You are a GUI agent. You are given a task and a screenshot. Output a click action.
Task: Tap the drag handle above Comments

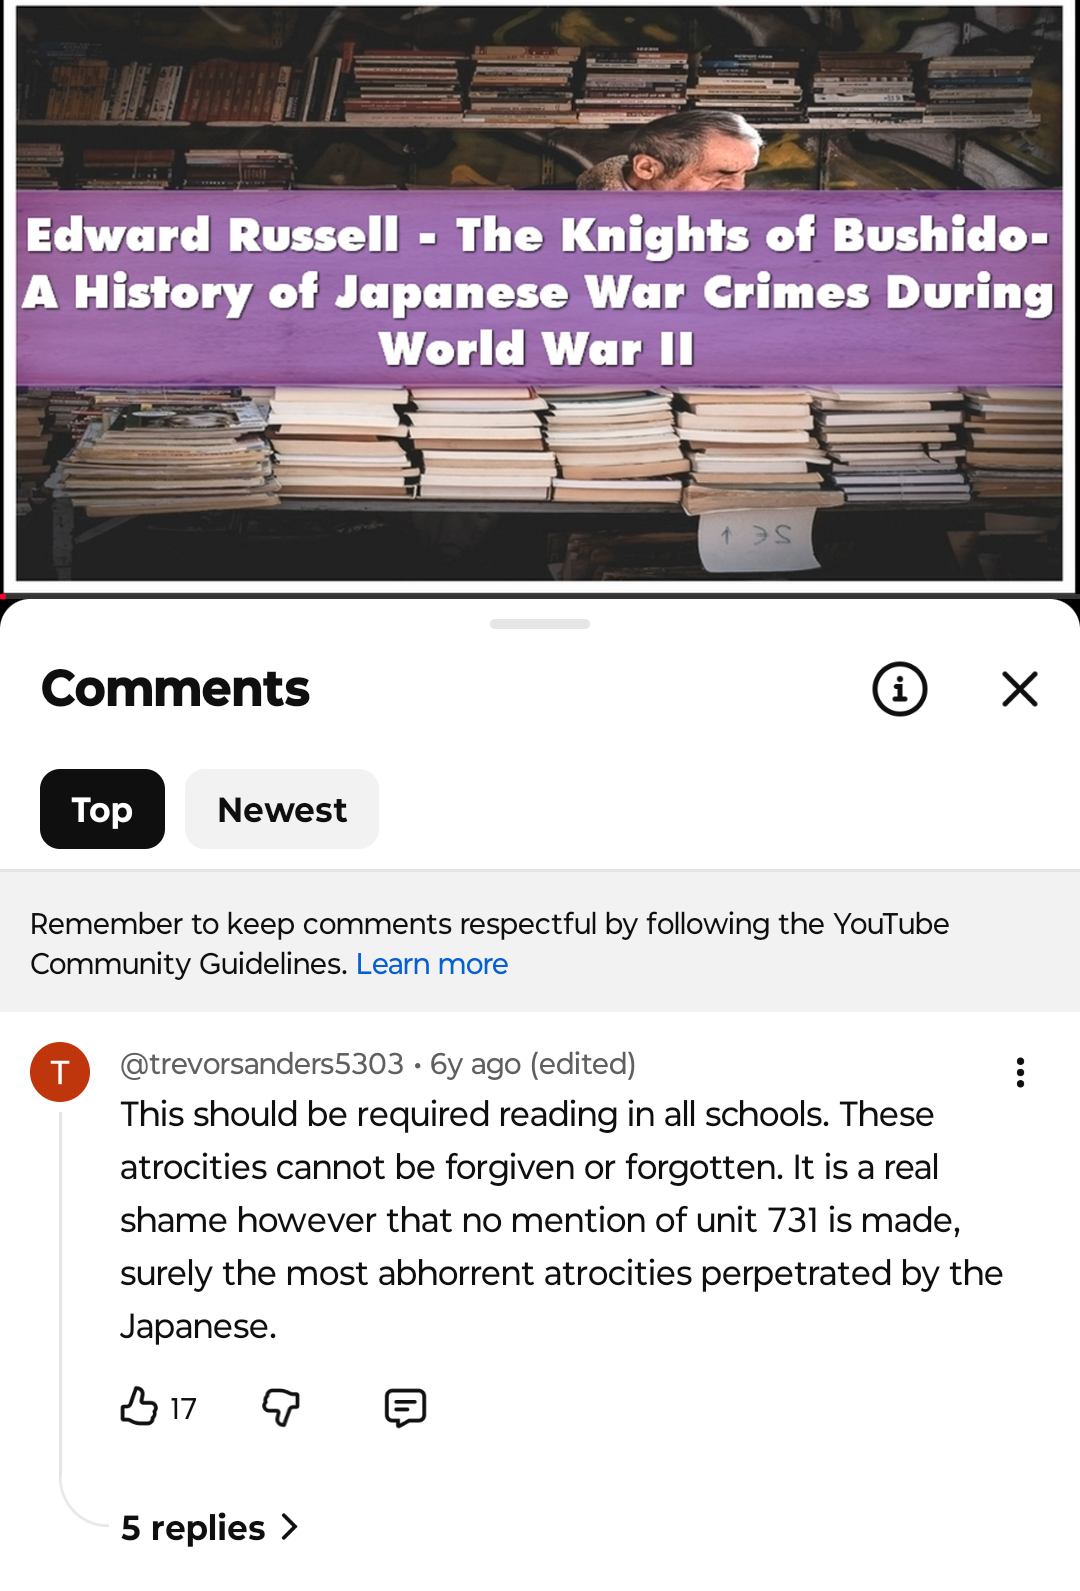[x=540, y=624]
